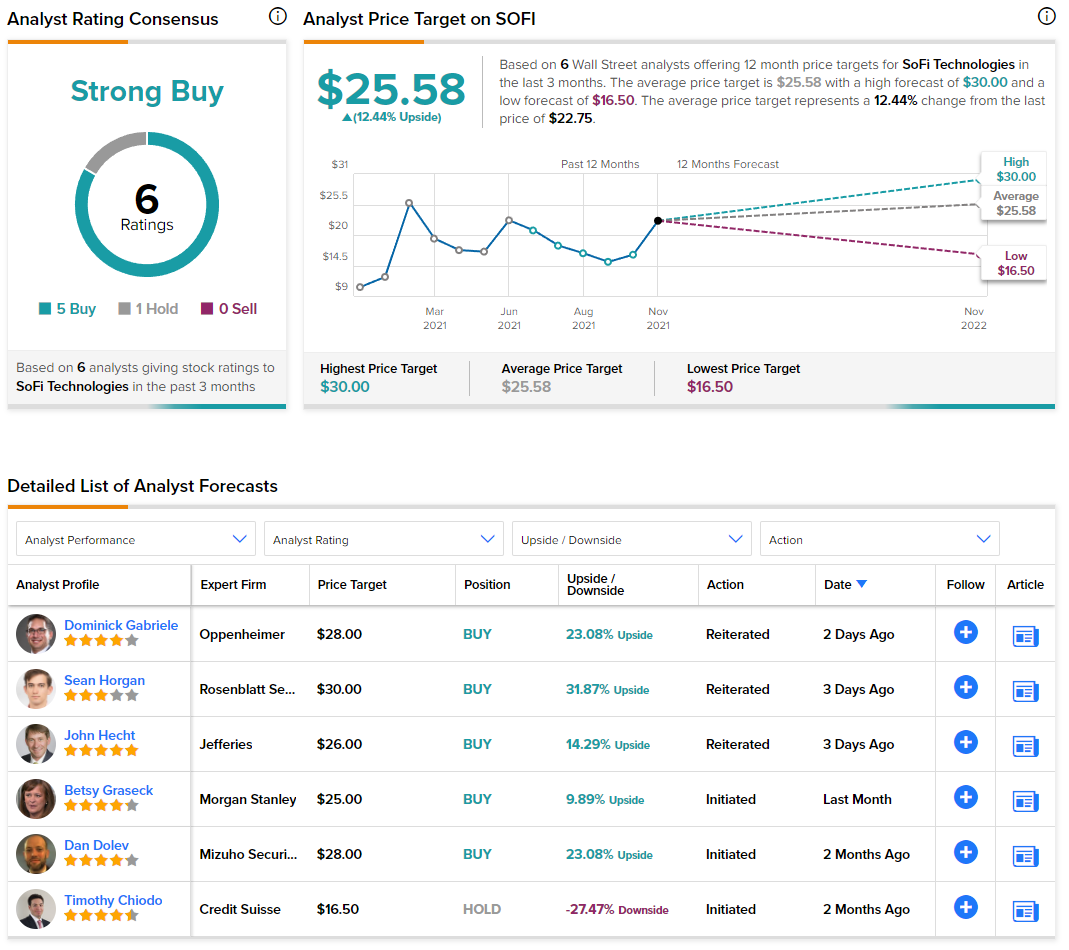Open article icon in Dan Dolev row
The height and width of the screenshot is (950, 1069).
pyautogui.click(x=1025, y=857)
